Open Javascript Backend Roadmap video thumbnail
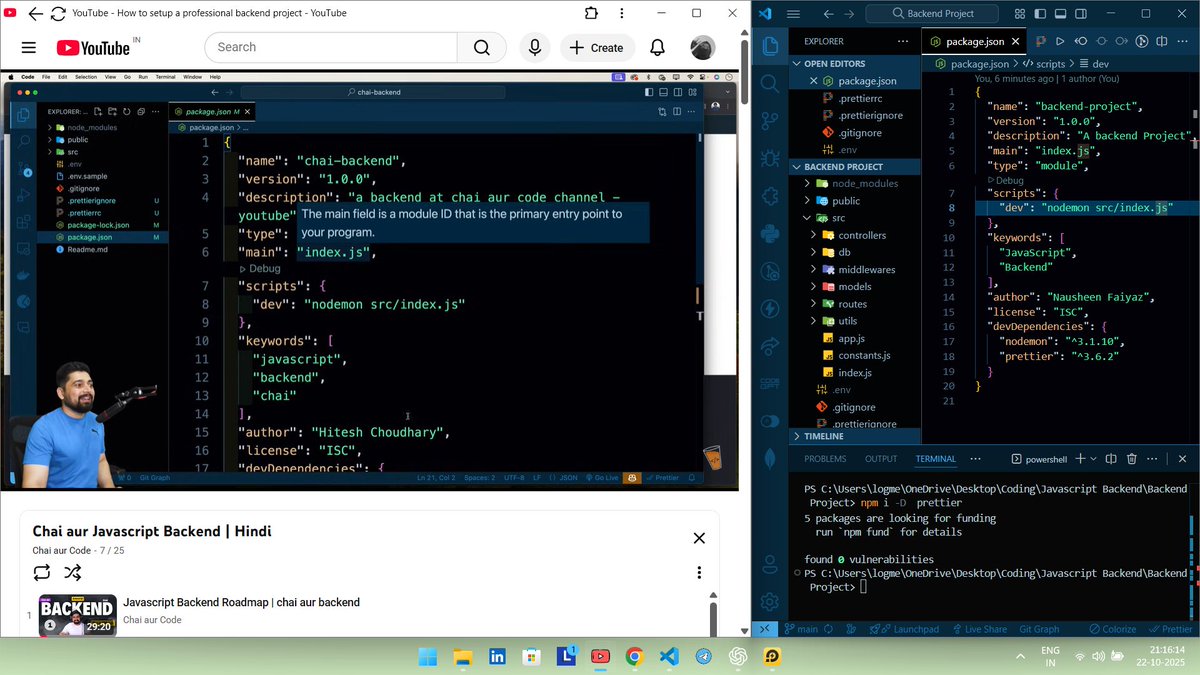The width and height of the screenshot is (1200, 675). click(x=78, y=615)
